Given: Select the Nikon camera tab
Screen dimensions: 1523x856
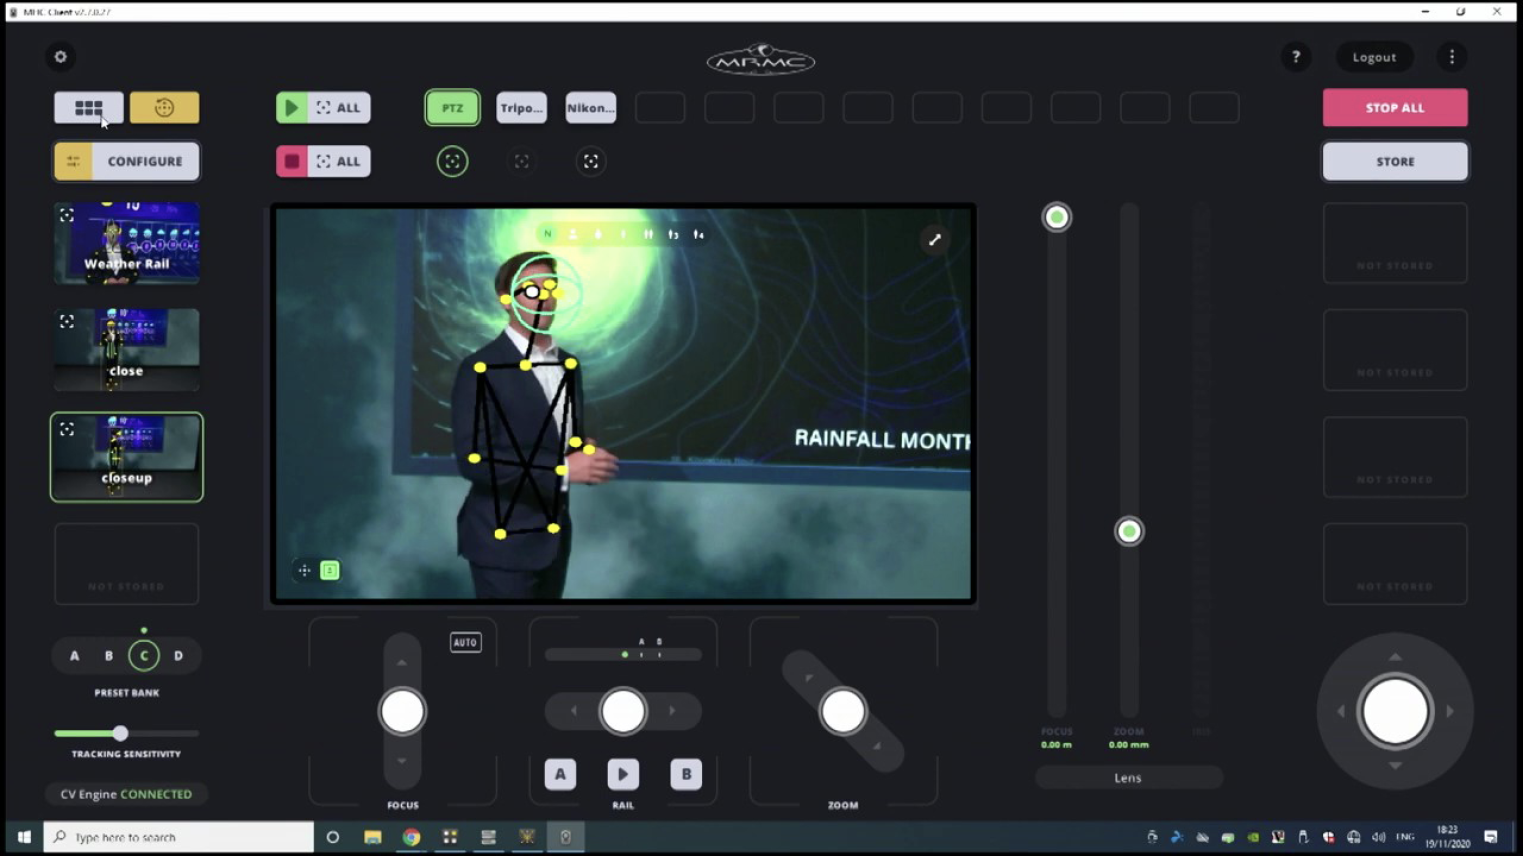Looking at the screenshot, I should click(x=590, y=108).
